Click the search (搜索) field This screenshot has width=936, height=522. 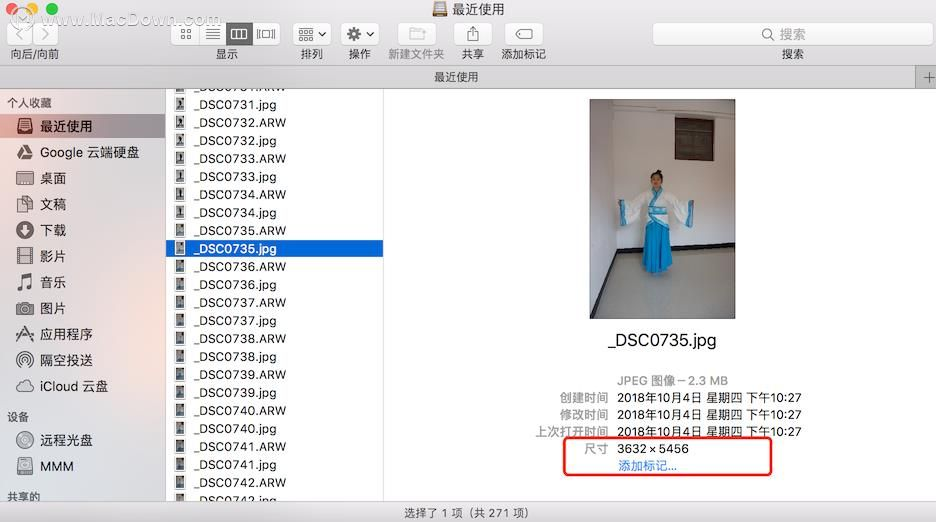tap(792, 34)
